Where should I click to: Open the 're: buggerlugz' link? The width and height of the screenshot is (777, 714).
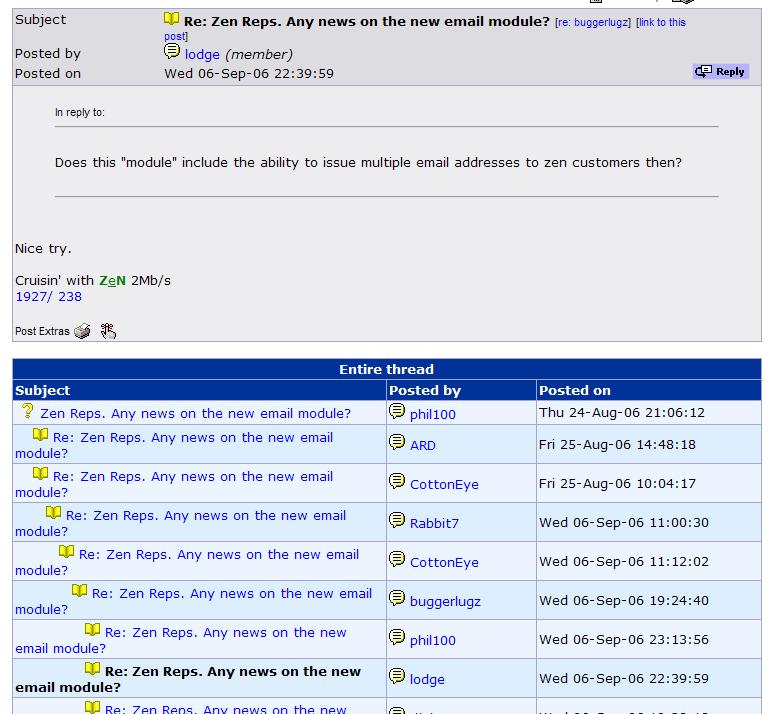[x=593, y=22]
